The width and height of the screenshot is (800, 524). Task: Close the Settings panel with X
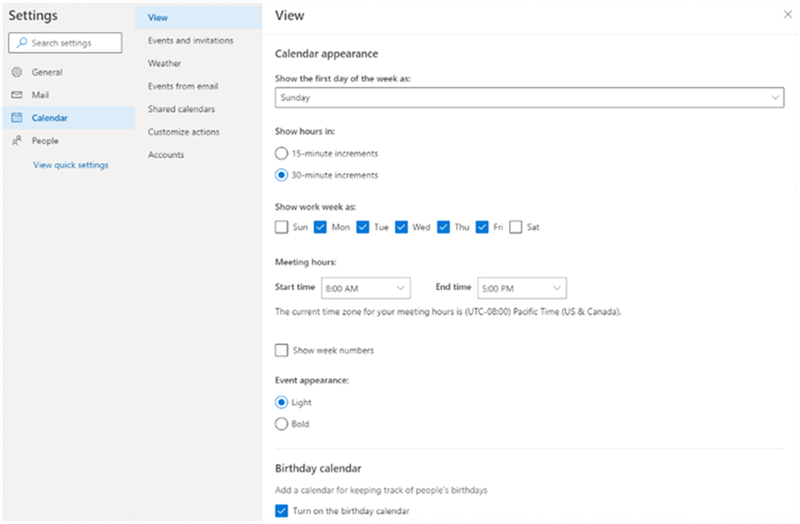click(788, 15)
